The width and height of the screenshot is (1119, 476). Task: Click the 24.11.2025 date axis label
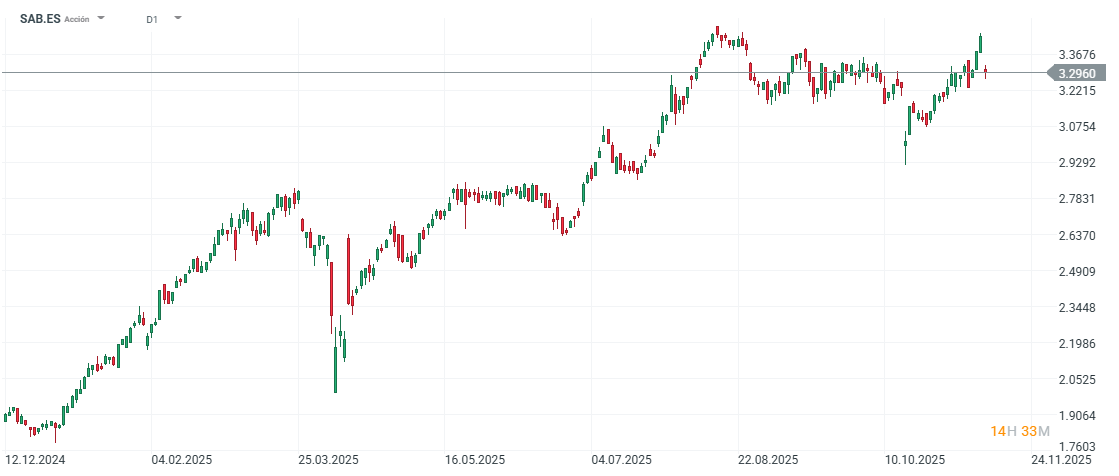[1062, 461]
